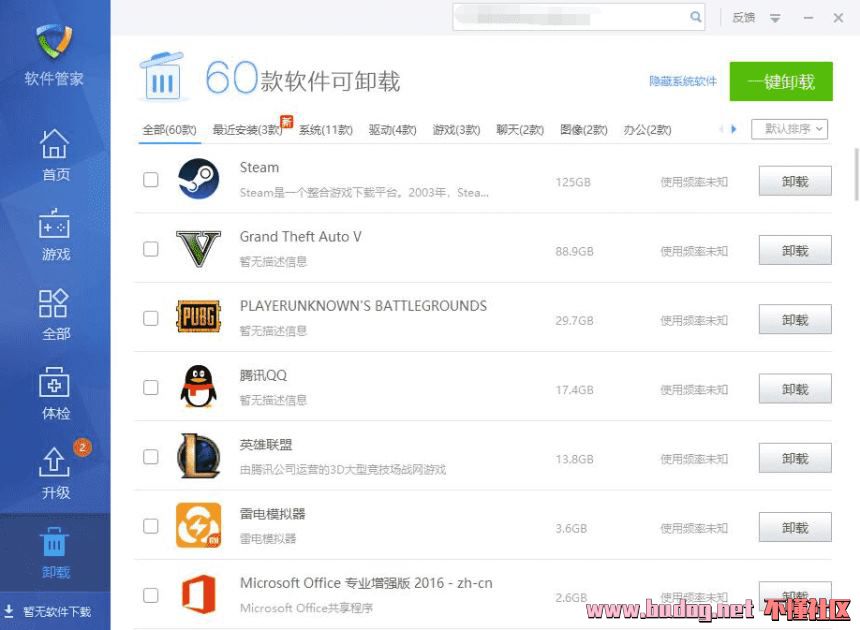Open the download status icon at bottom-left
The image size is (860, 630).
pyautogui.click(x=9, y=611)
